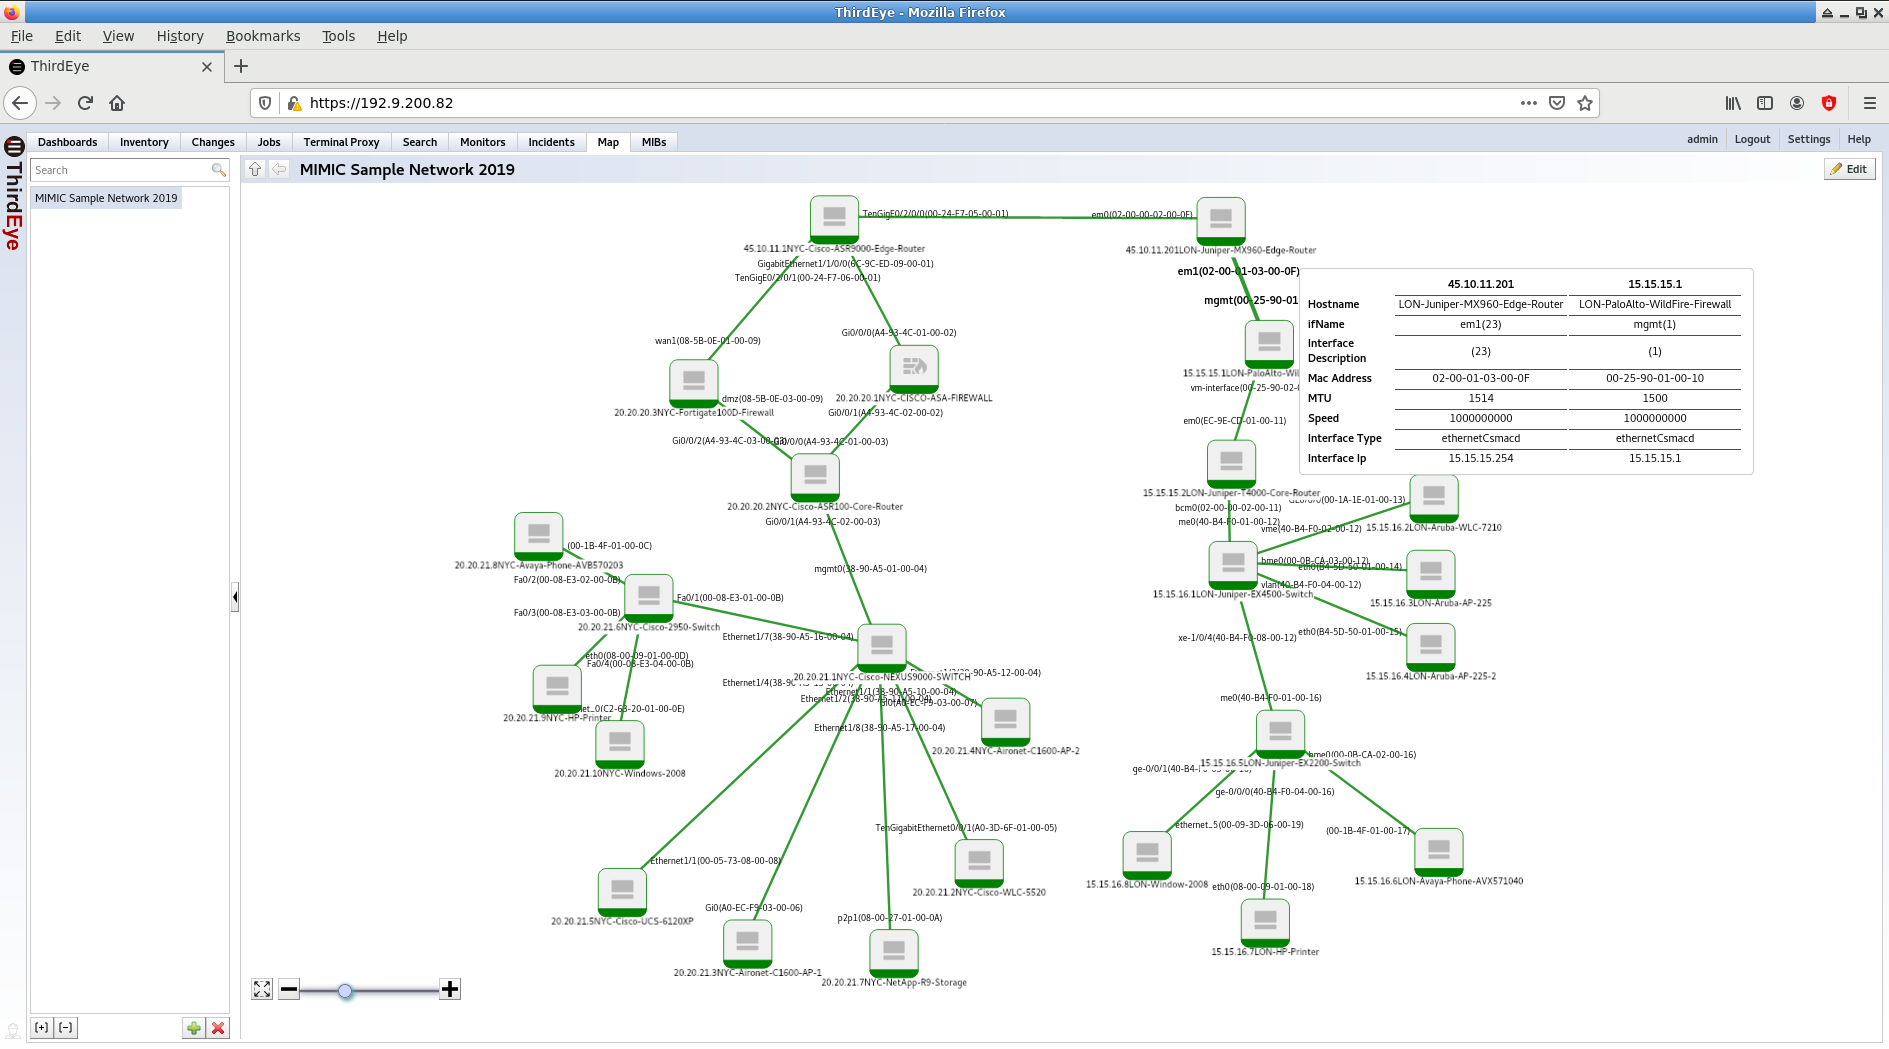The height and width of the screenshot is (1049, 1889).
Task: Switch to the Incidents tab
Action: [551, 142]
